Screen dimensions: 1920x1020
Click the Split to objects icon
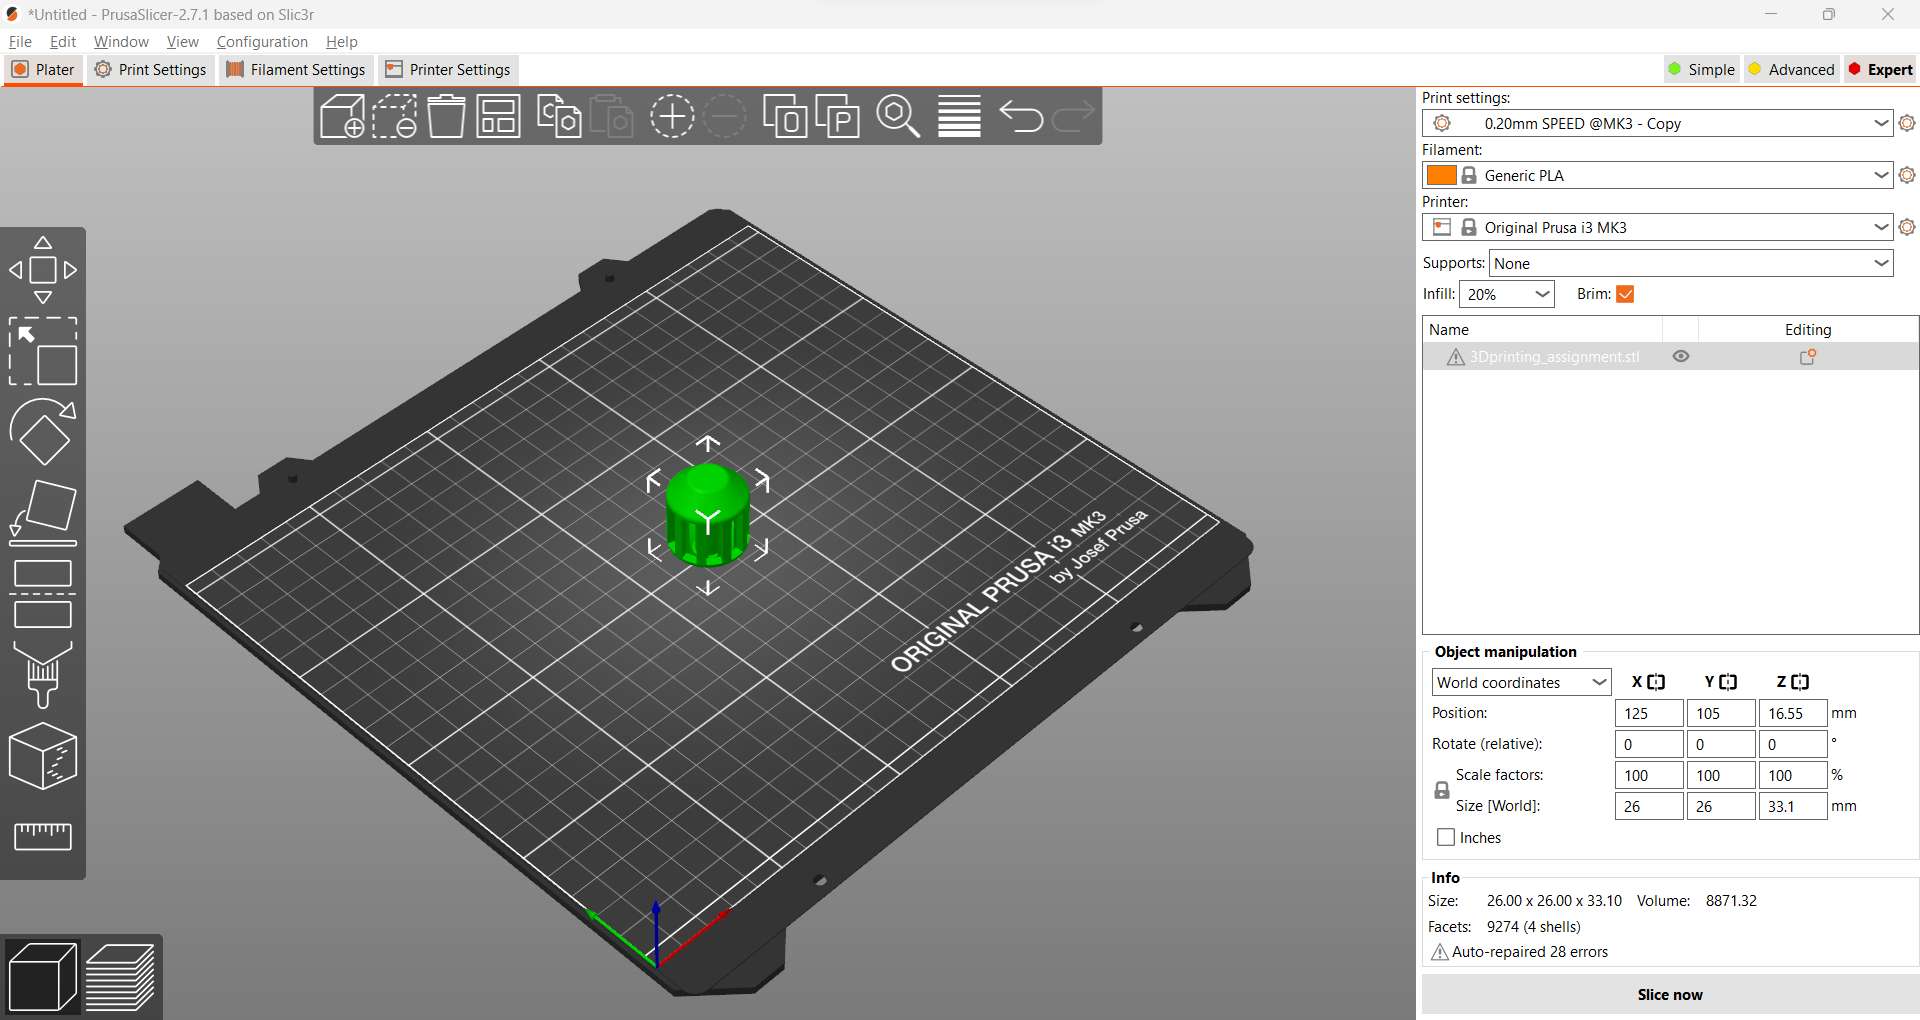(x=785, y=117)
